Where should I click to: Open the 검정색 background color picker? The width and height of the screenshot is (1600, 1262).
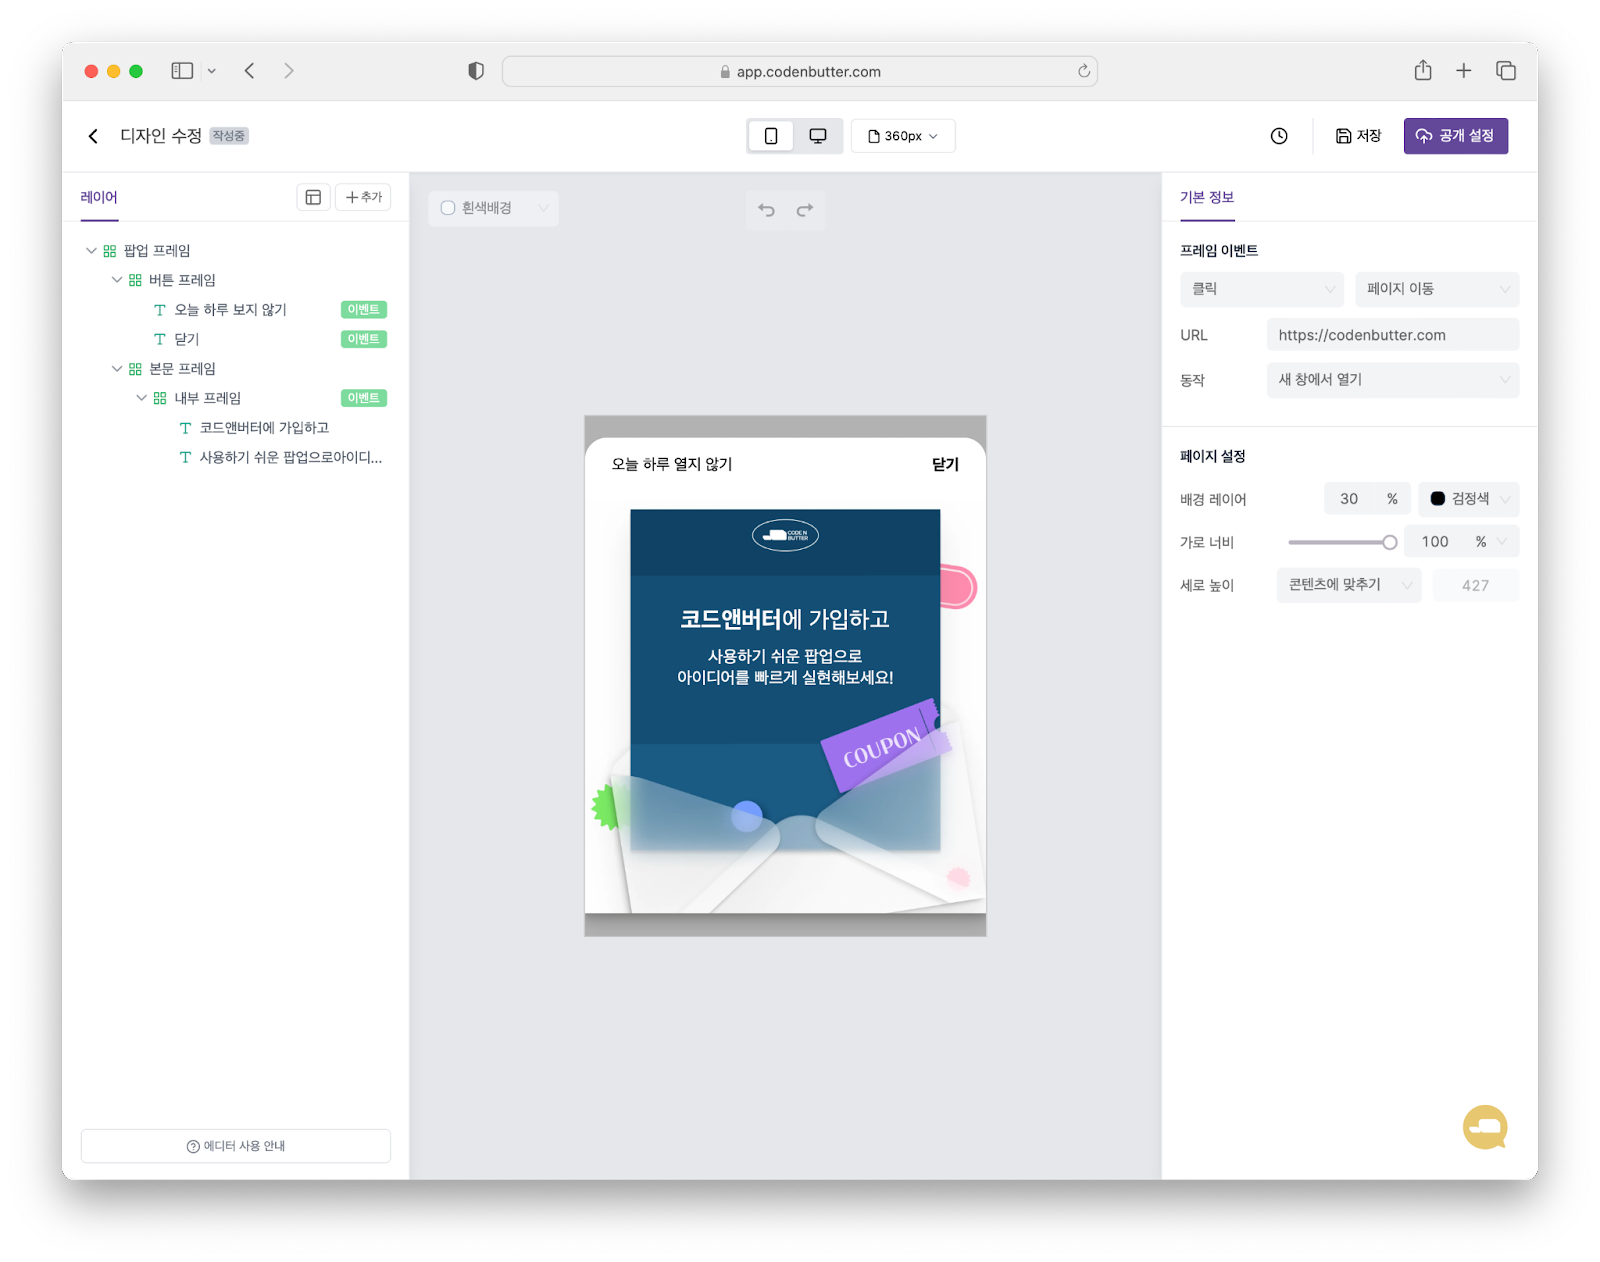point(1469,499)
